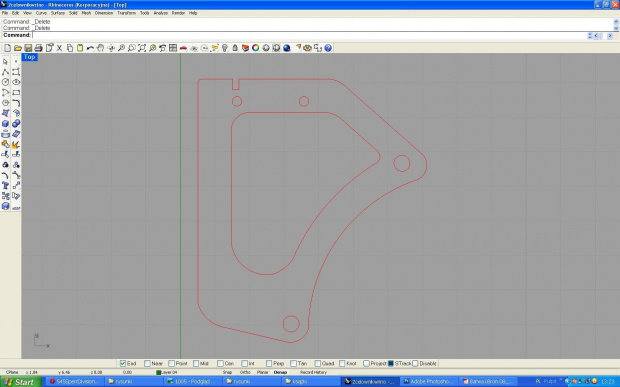Cut selection with the scissors icon
Viewport: 620px width, 387px height.
(59, 48)
